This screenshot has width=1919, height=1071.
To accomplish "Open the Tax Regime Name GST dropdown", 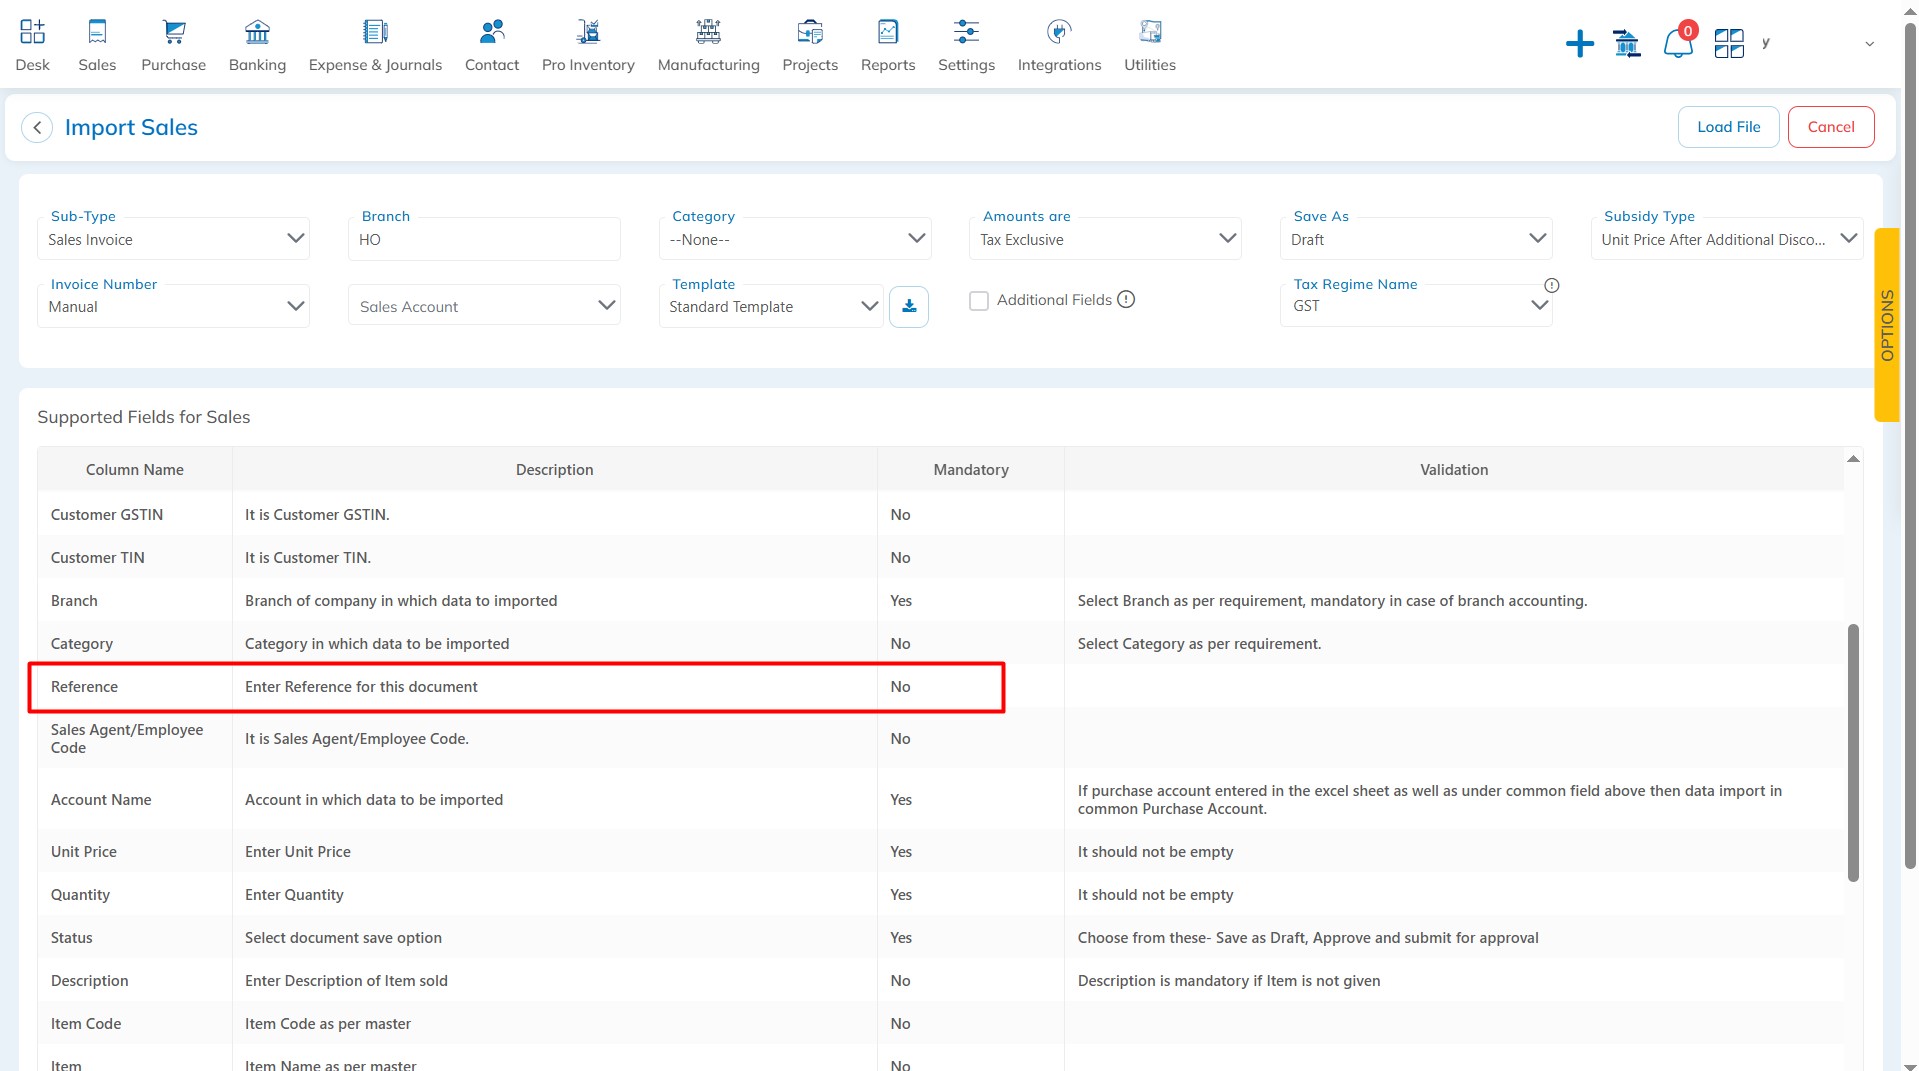I will [x=1416, y=306].
